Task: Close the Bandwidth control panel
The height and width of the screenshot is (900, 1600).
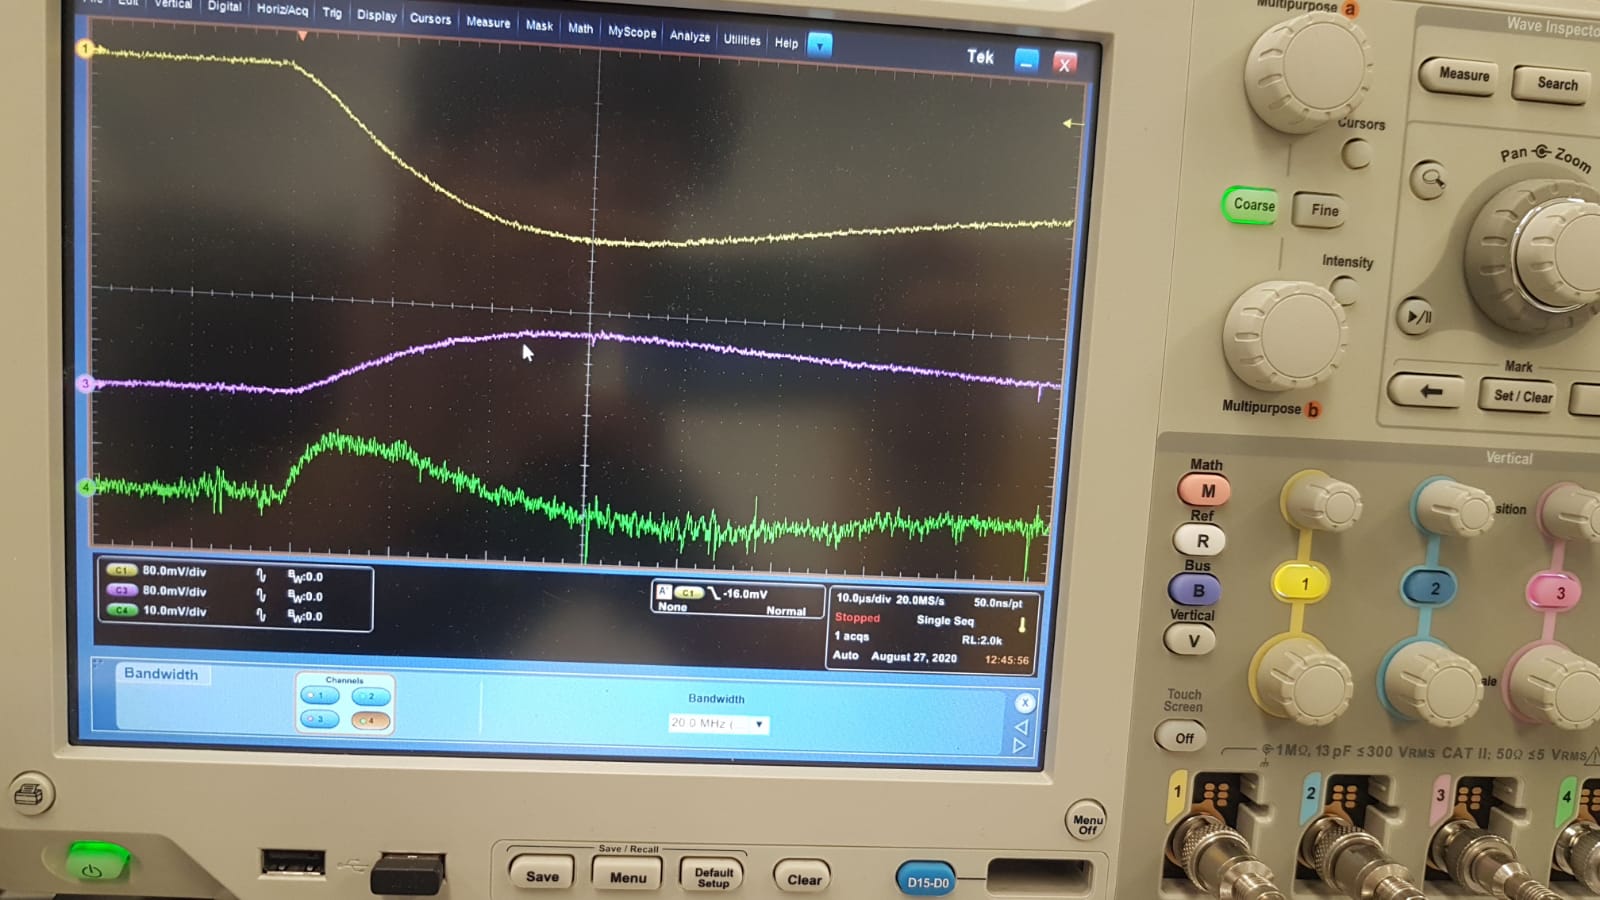Action: 1024,702
